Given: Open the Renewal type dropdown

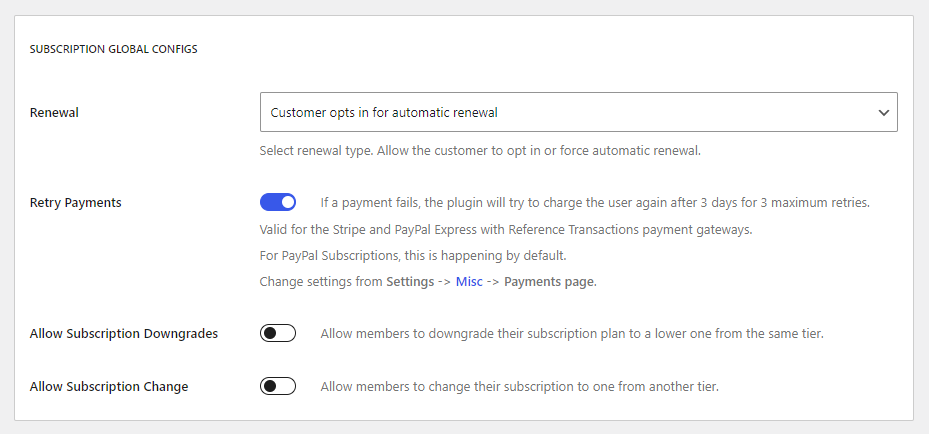Looking at the screenshot, I should pos(578,112).
